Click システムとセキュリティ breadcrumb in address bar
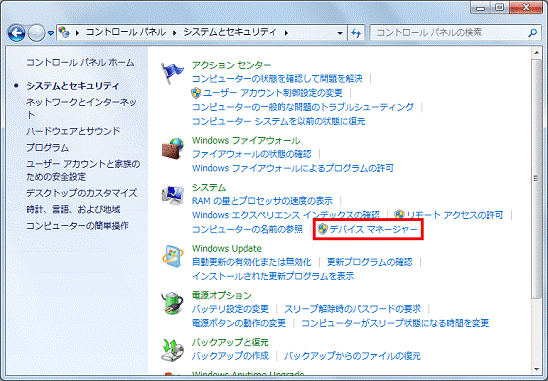This screenshot has width=548, height=381. [230, 33]
